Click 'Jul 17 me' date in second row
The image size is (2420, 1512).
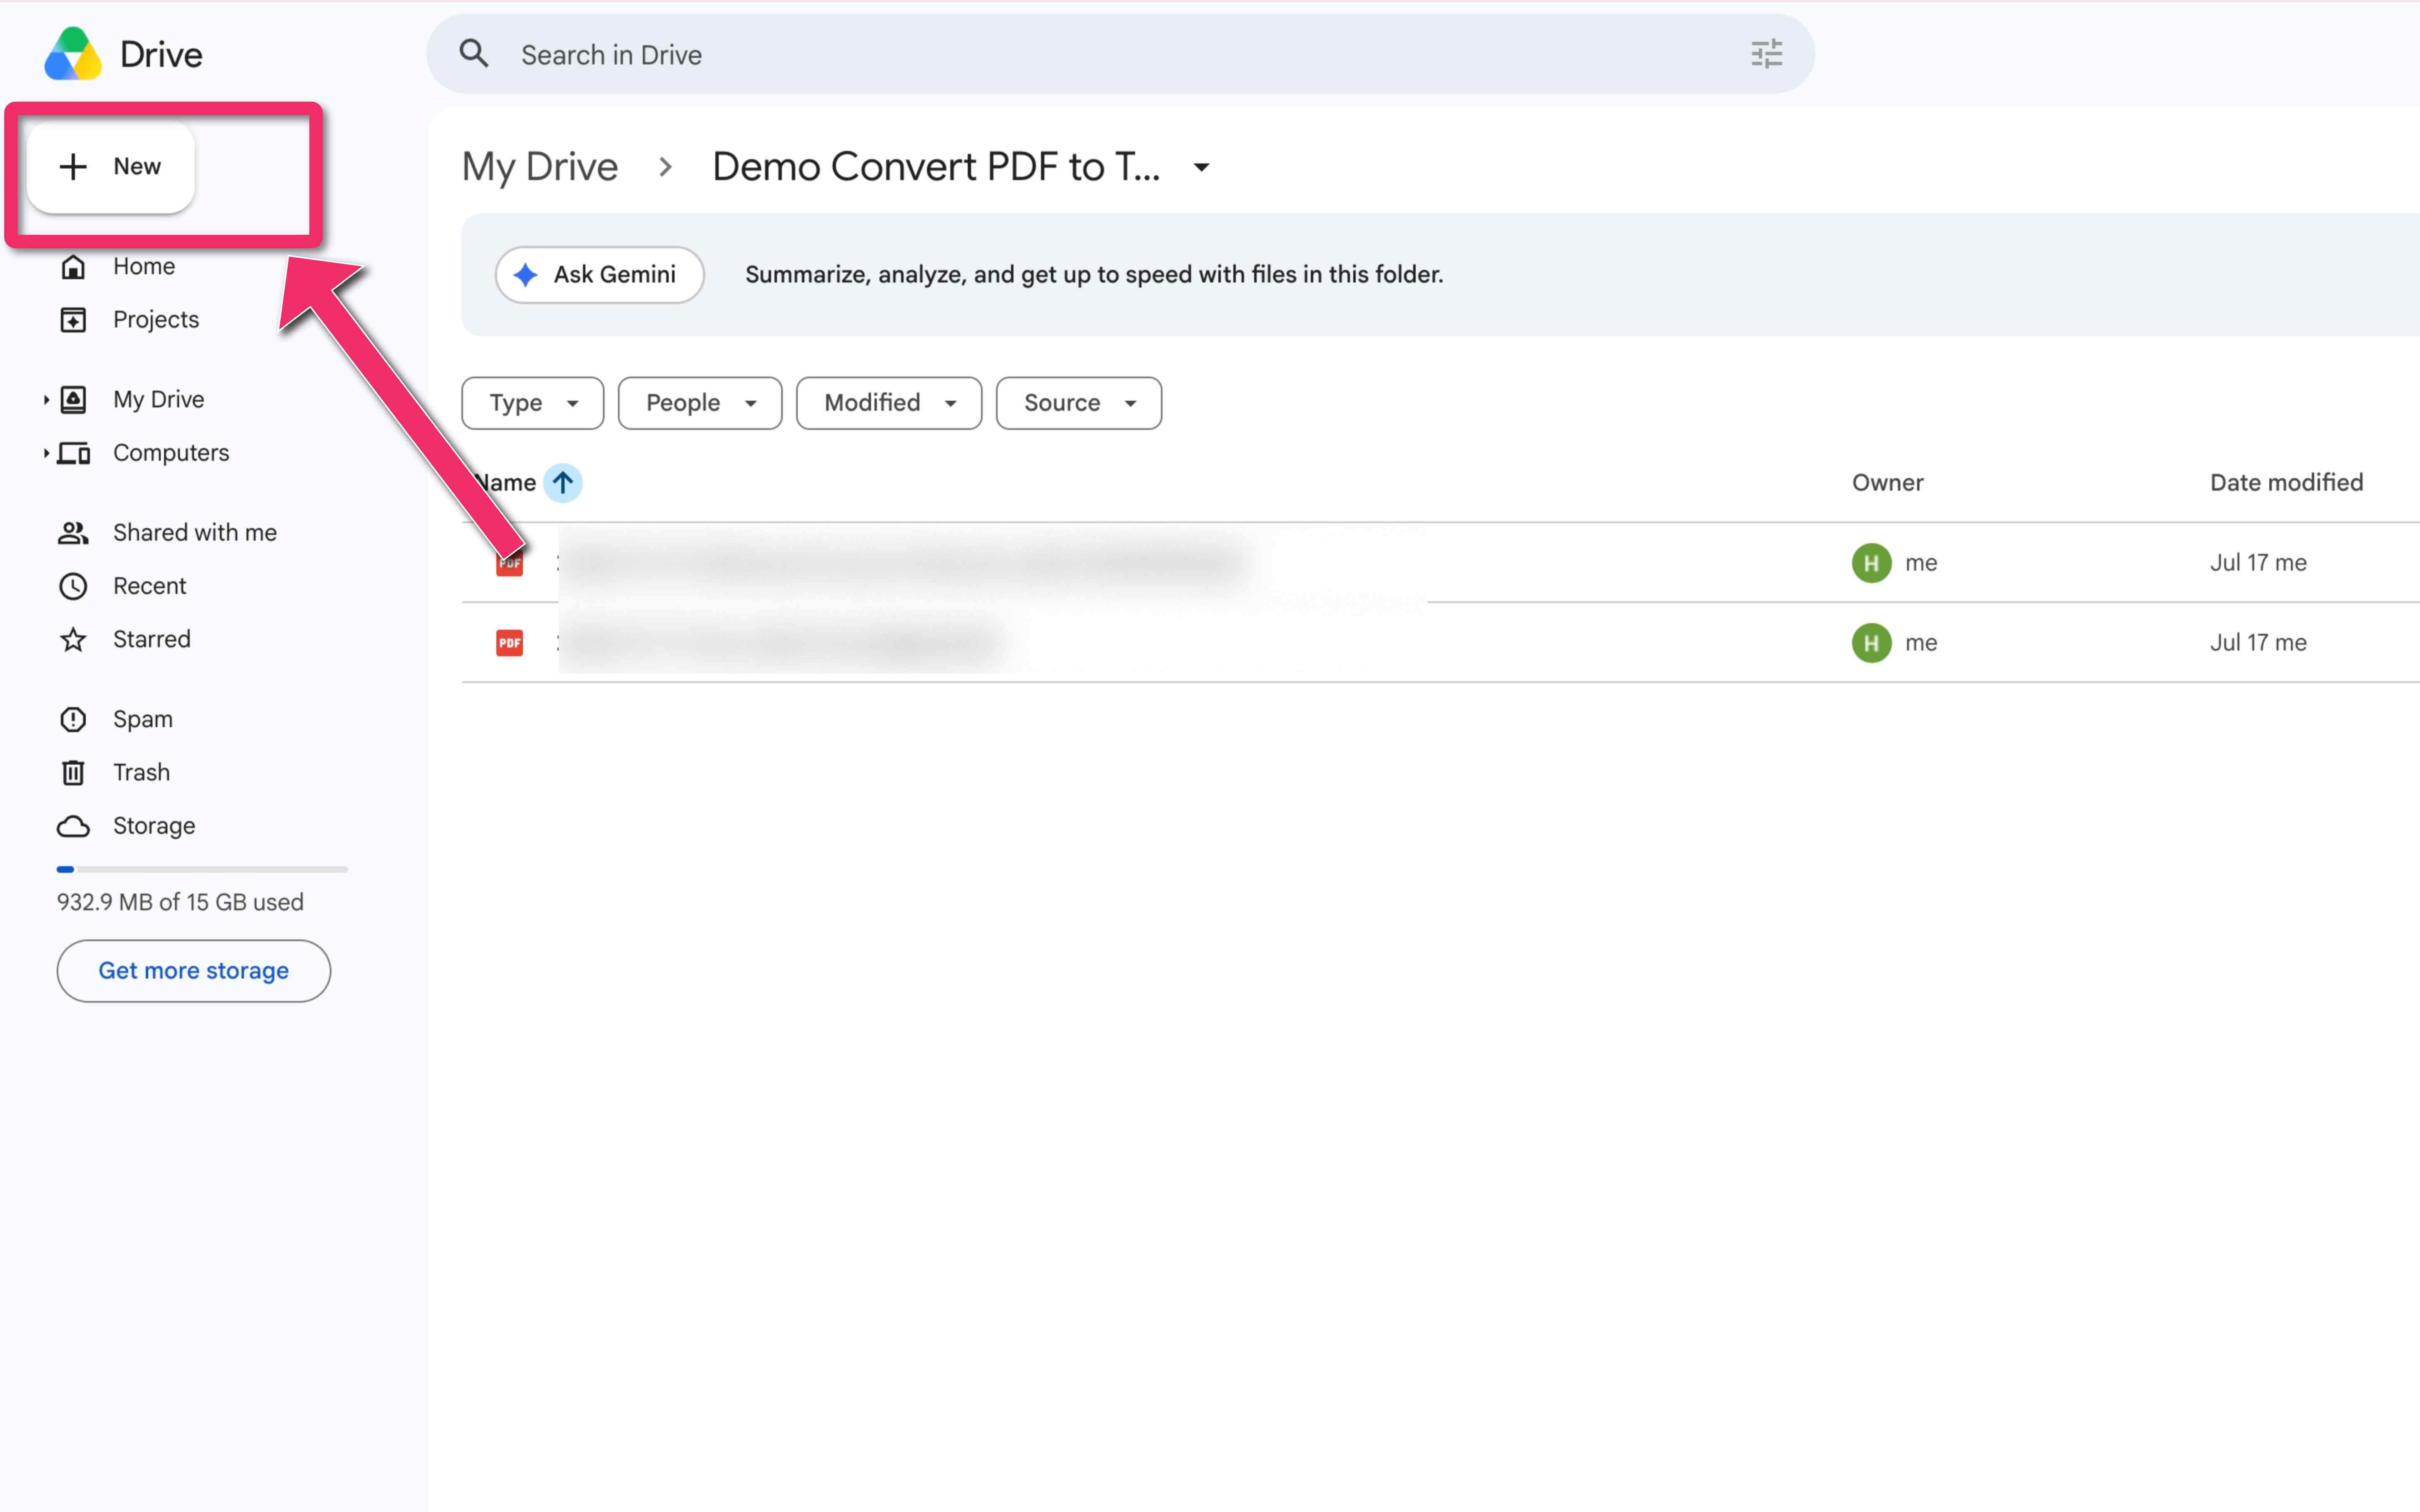click(x=2258, y=643)
